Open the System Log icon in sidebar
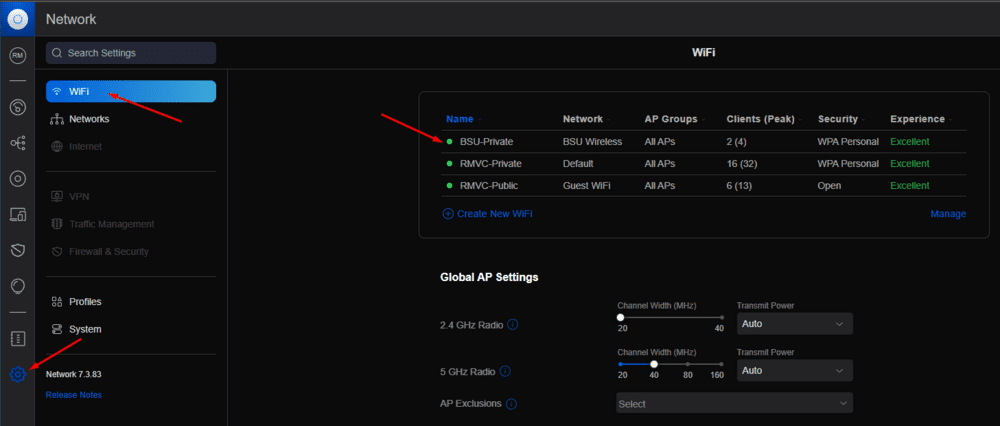 (x=18, y=338)
